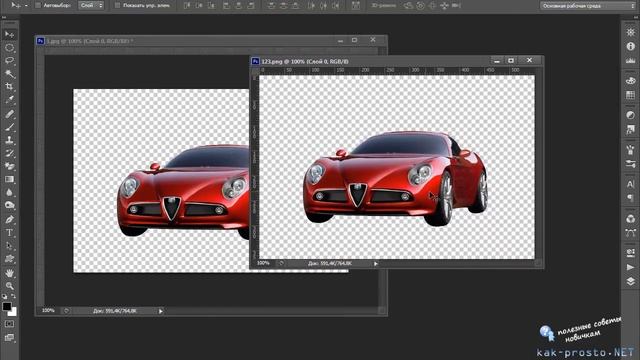The height and width of the screenshot is (360, 640).
Task: Select the Magic Wand tool
Action: [9, 74]
